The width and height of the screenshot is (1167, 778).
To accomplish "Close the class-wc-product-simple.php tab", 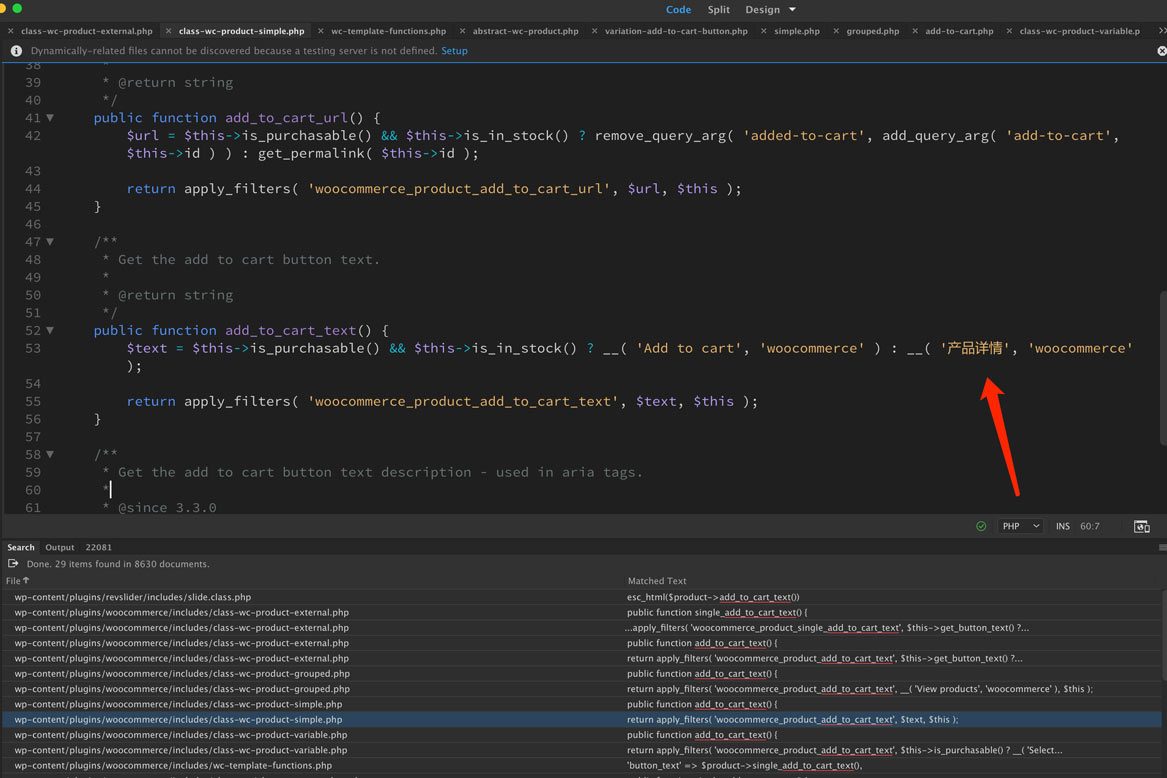I will [170, 31].
